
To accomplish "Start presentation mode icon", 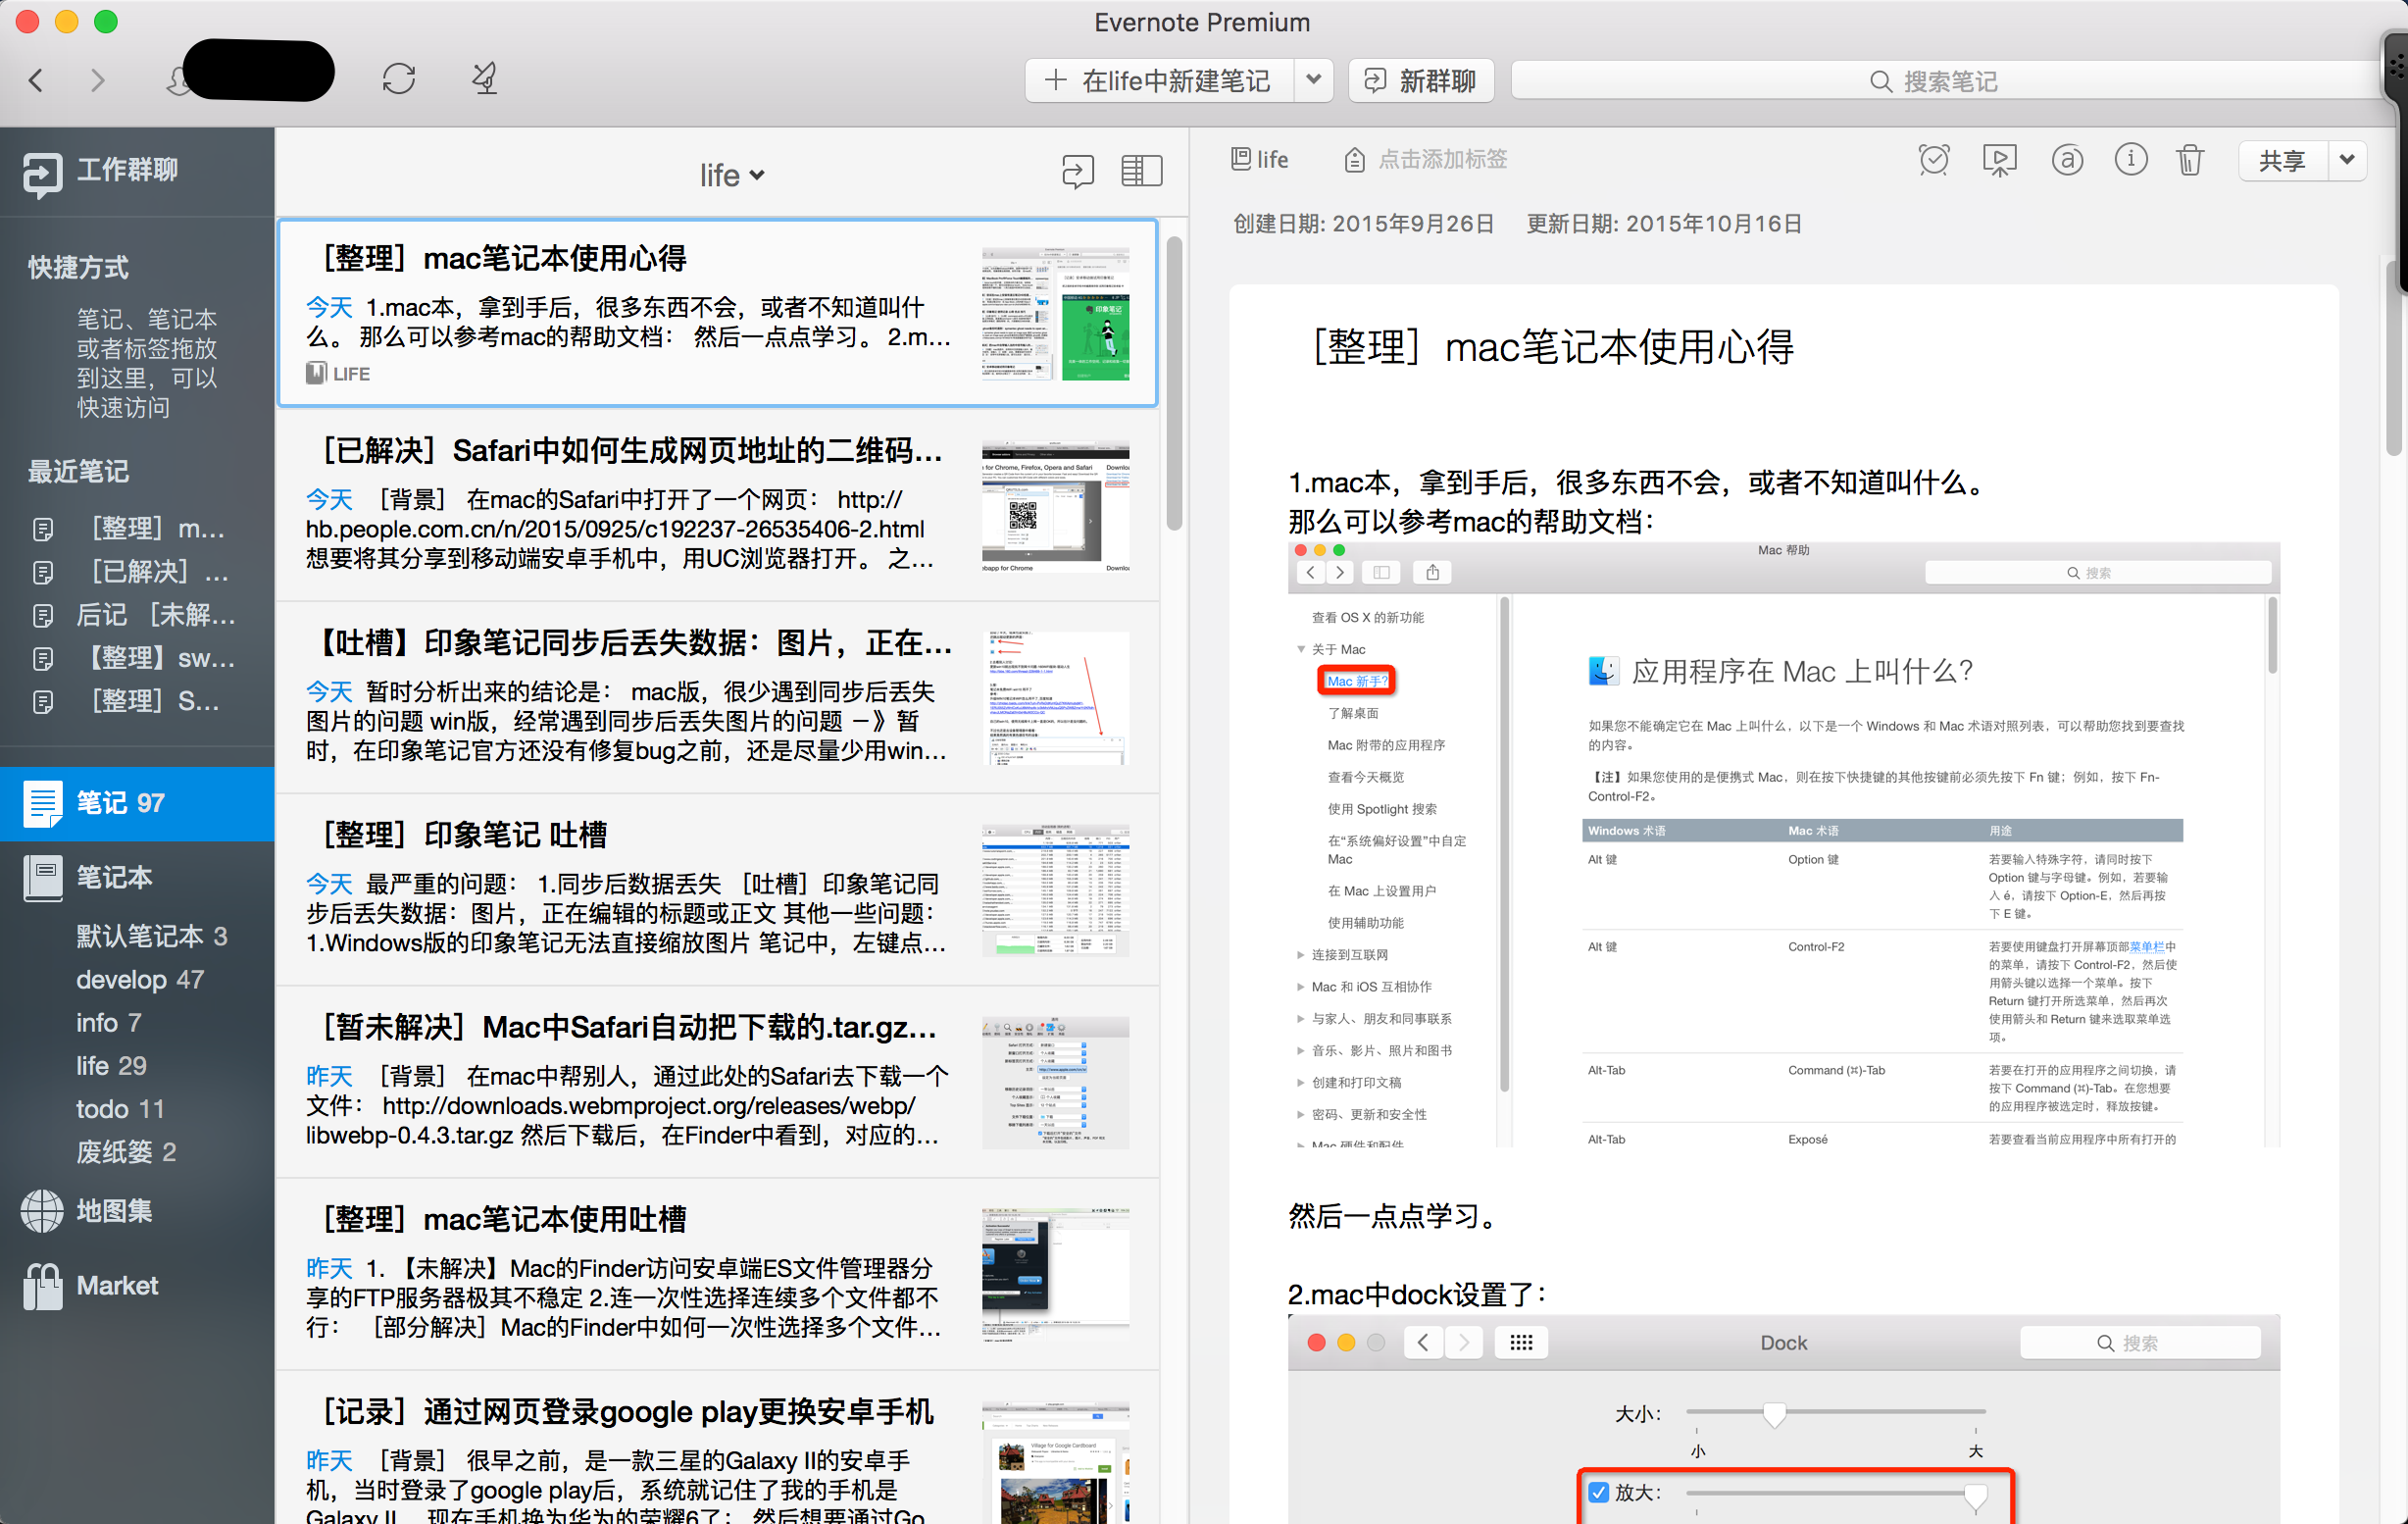I will pos(1999,160).
